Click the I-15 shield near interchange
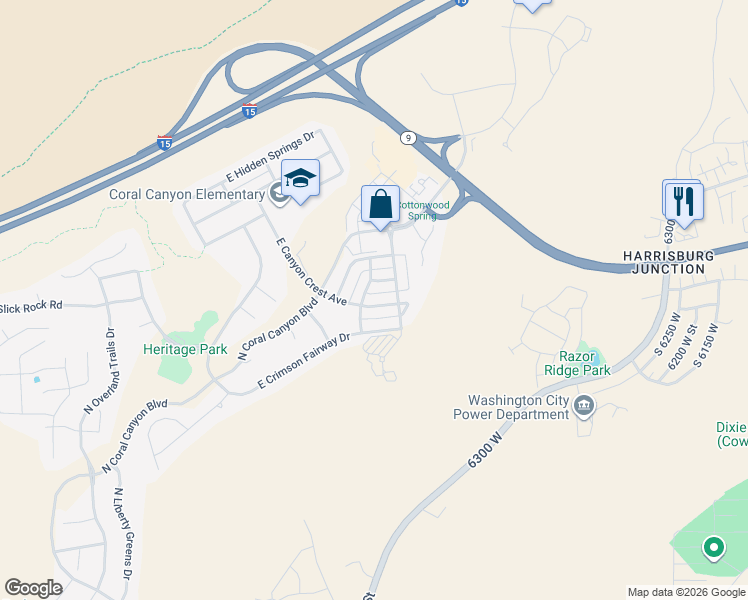748x600 pixels. click(x=249, y=111)
